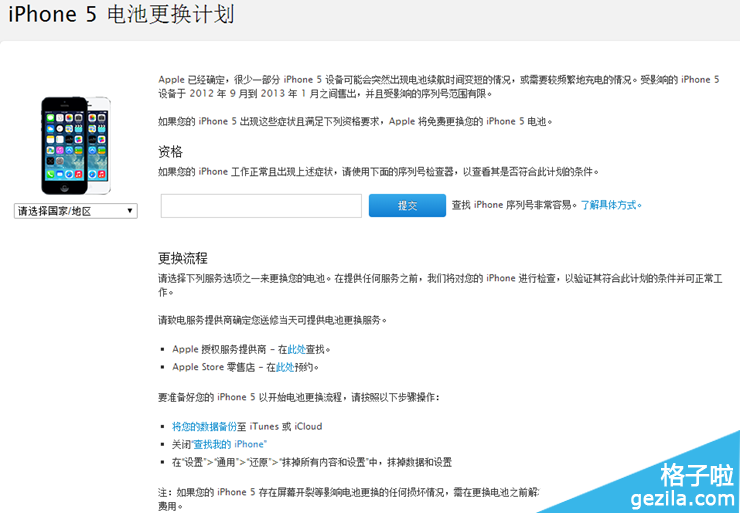This screenshot has width=740, height=513.
Task: Select the 更换流程 section heading
Action: click(183, 258)
